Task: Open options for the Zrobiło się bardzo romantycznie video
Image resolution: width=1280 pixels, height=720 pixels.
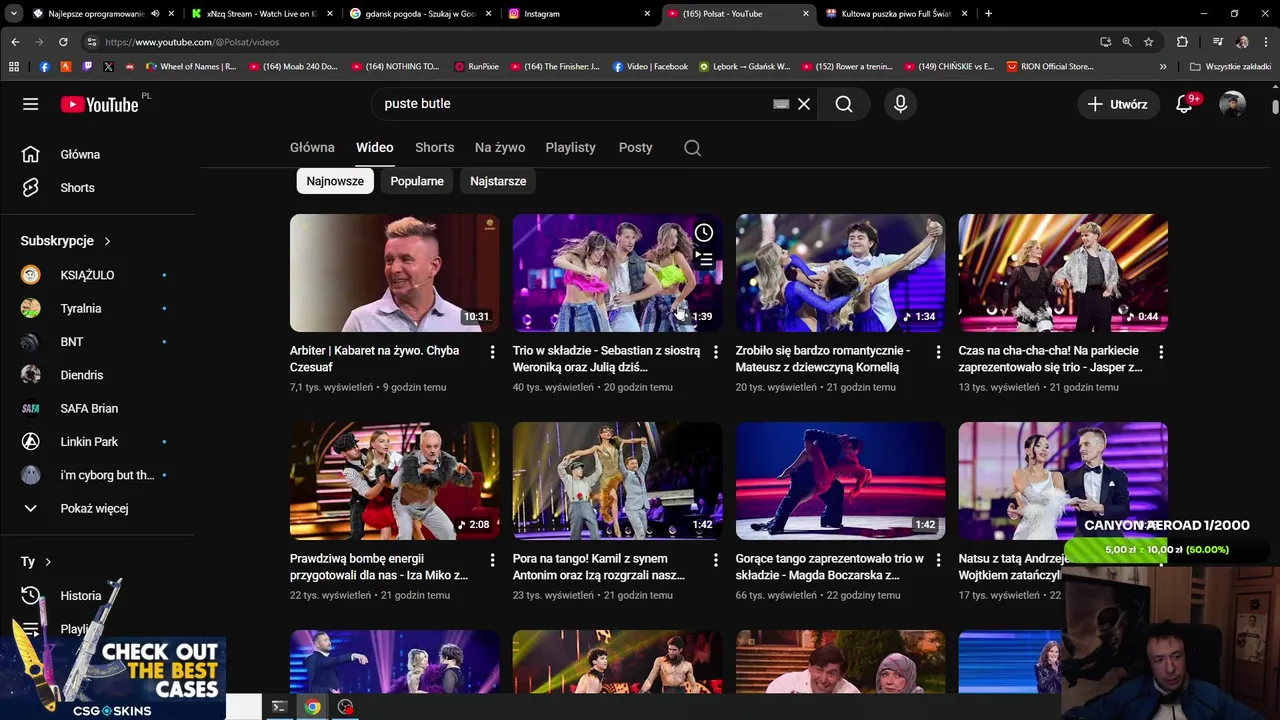Action: [938, 352]
